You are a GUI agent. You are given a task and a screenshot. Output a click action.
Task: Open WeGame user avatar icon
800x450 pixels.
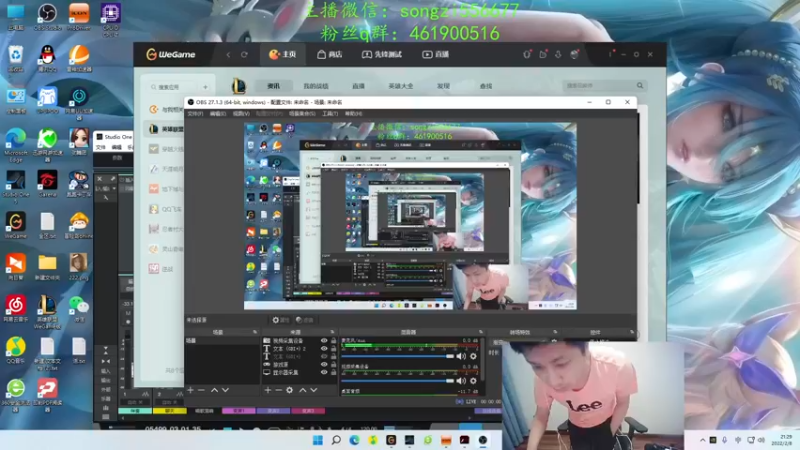click(574, 55)
